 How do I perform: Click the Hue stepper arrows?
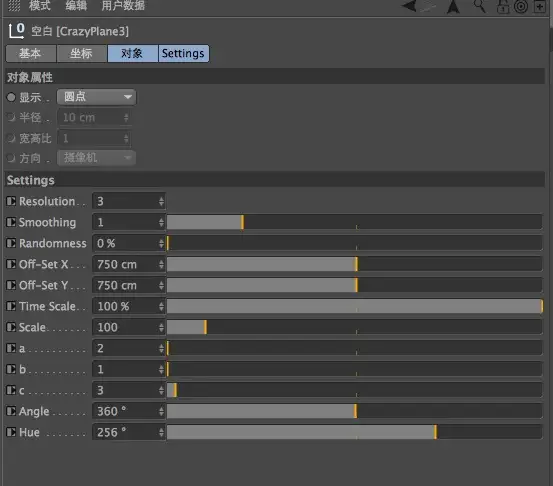coord(161,432)
